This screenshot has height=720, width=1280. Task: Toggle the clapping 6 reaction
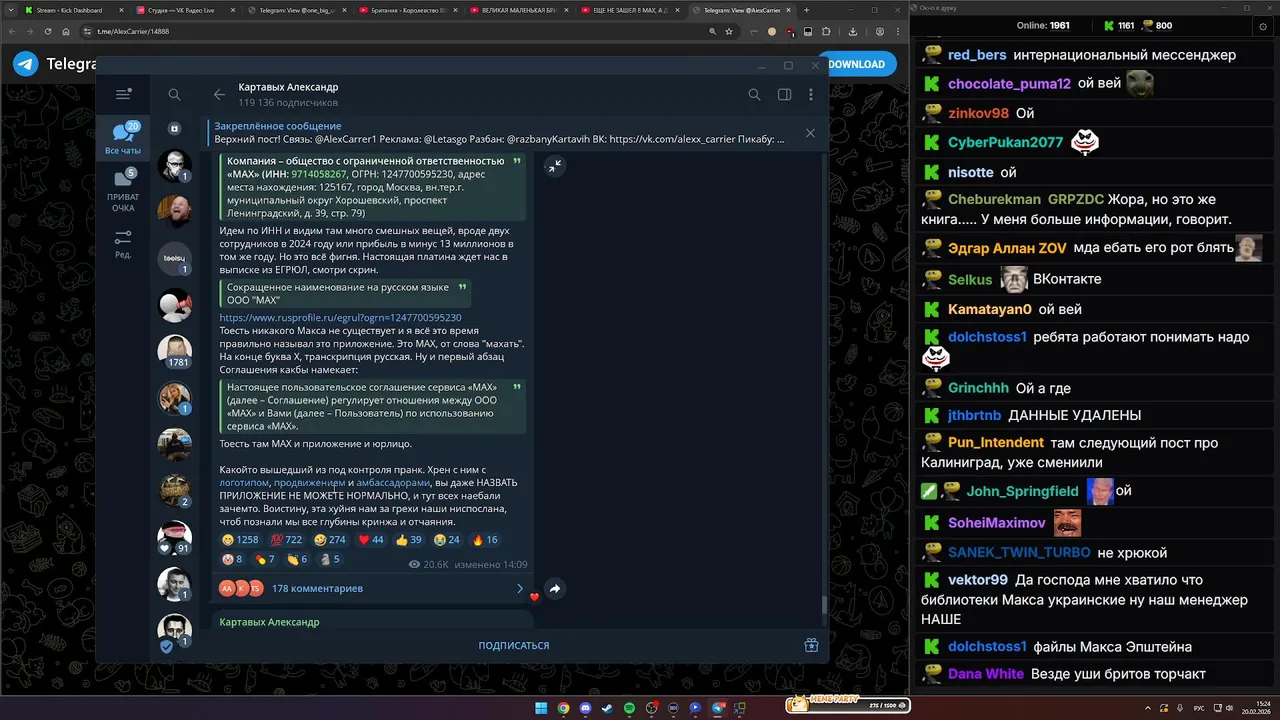point(297,559)
